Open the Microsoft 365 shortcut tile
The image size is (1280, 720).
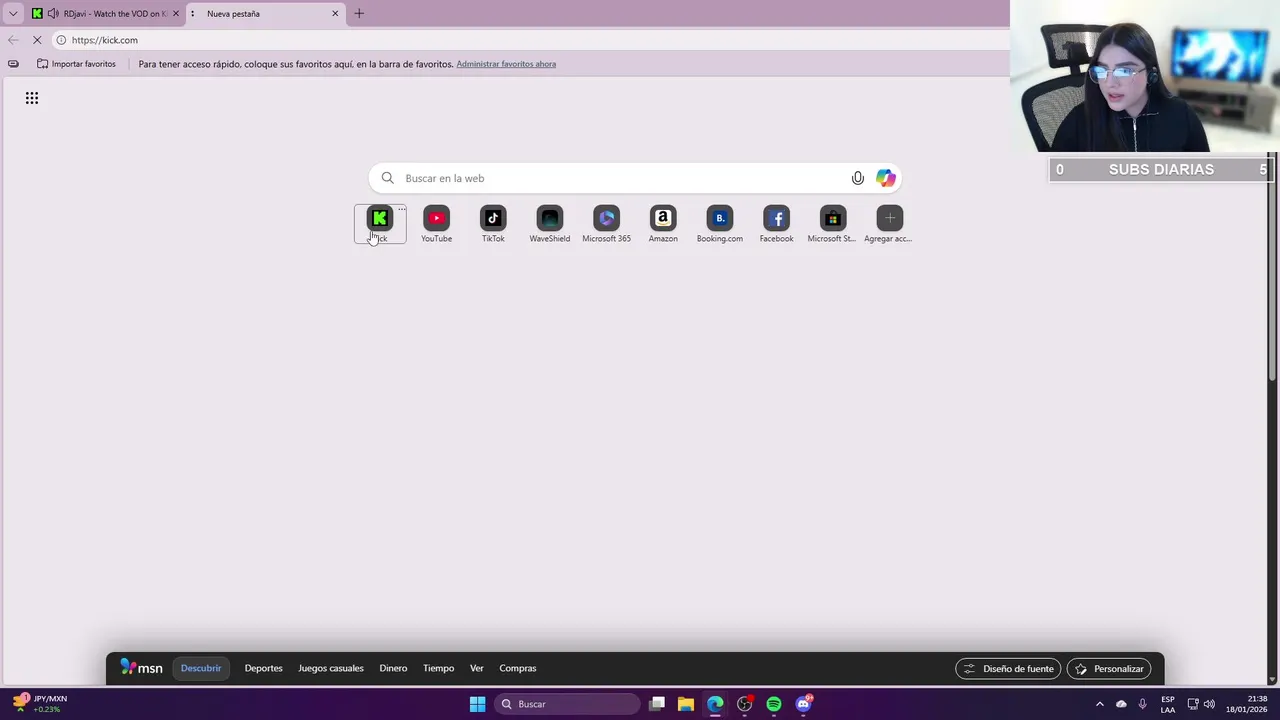click(x=606, y=224)
